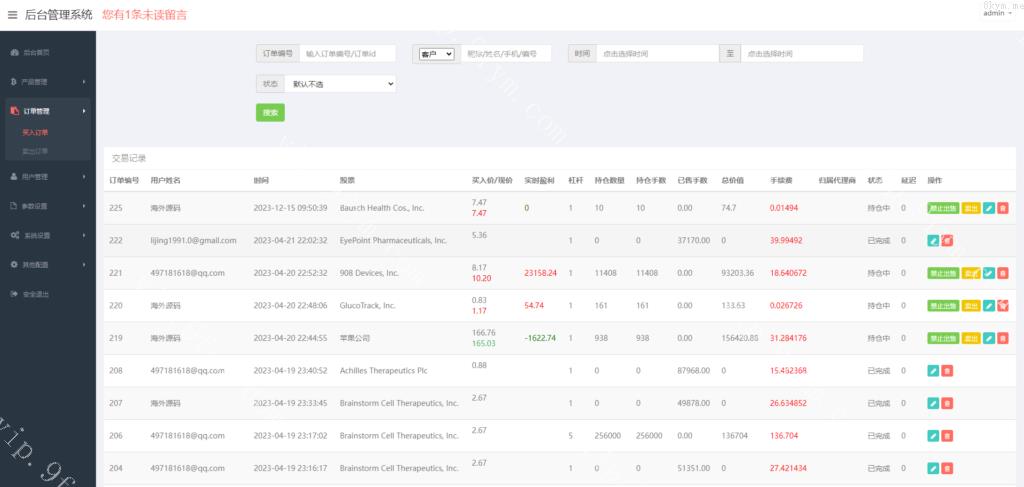Click the red delete icon for order 225
The width and height of the screenshot is (1024, 487).
tap(1003, 208)
